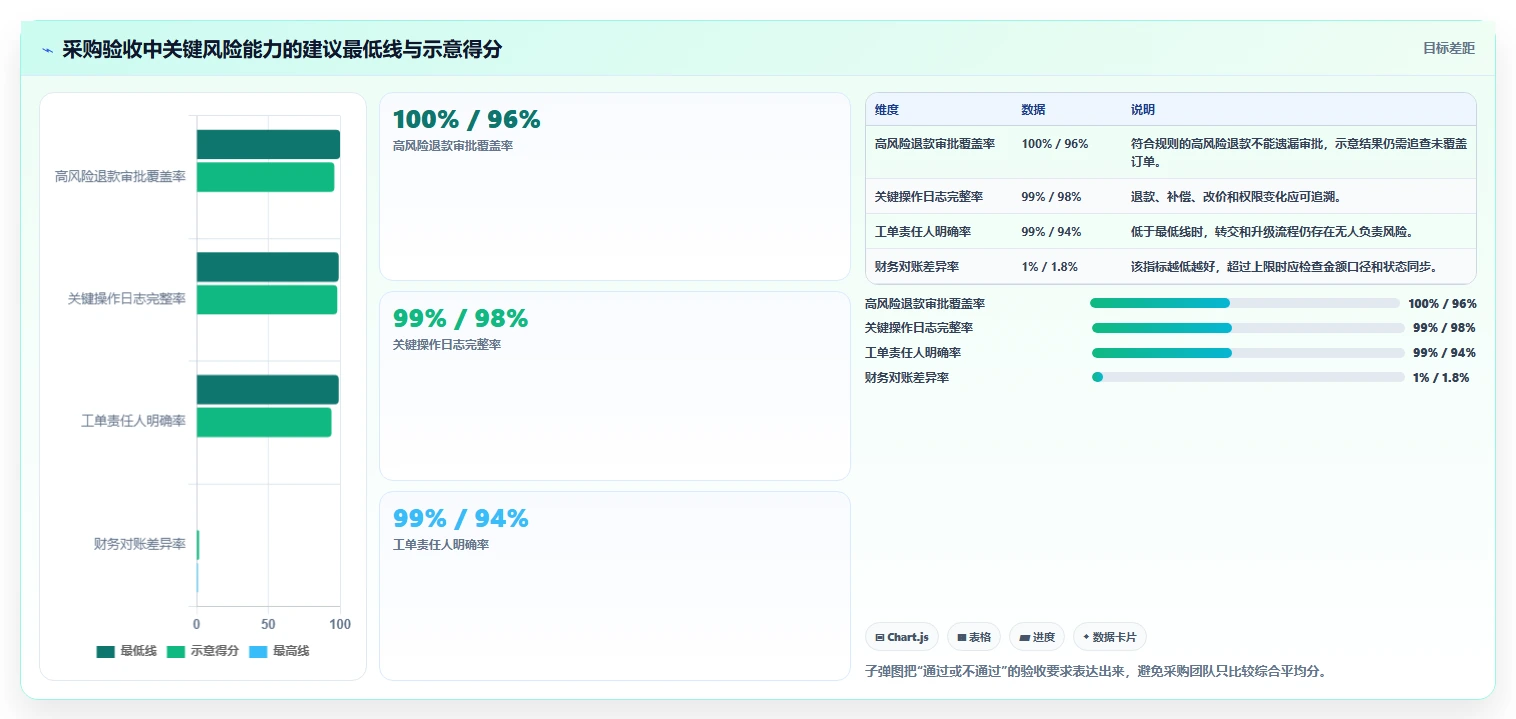
Task: Click the x-axis tick label 100
Action: click(x=340, y=625)
